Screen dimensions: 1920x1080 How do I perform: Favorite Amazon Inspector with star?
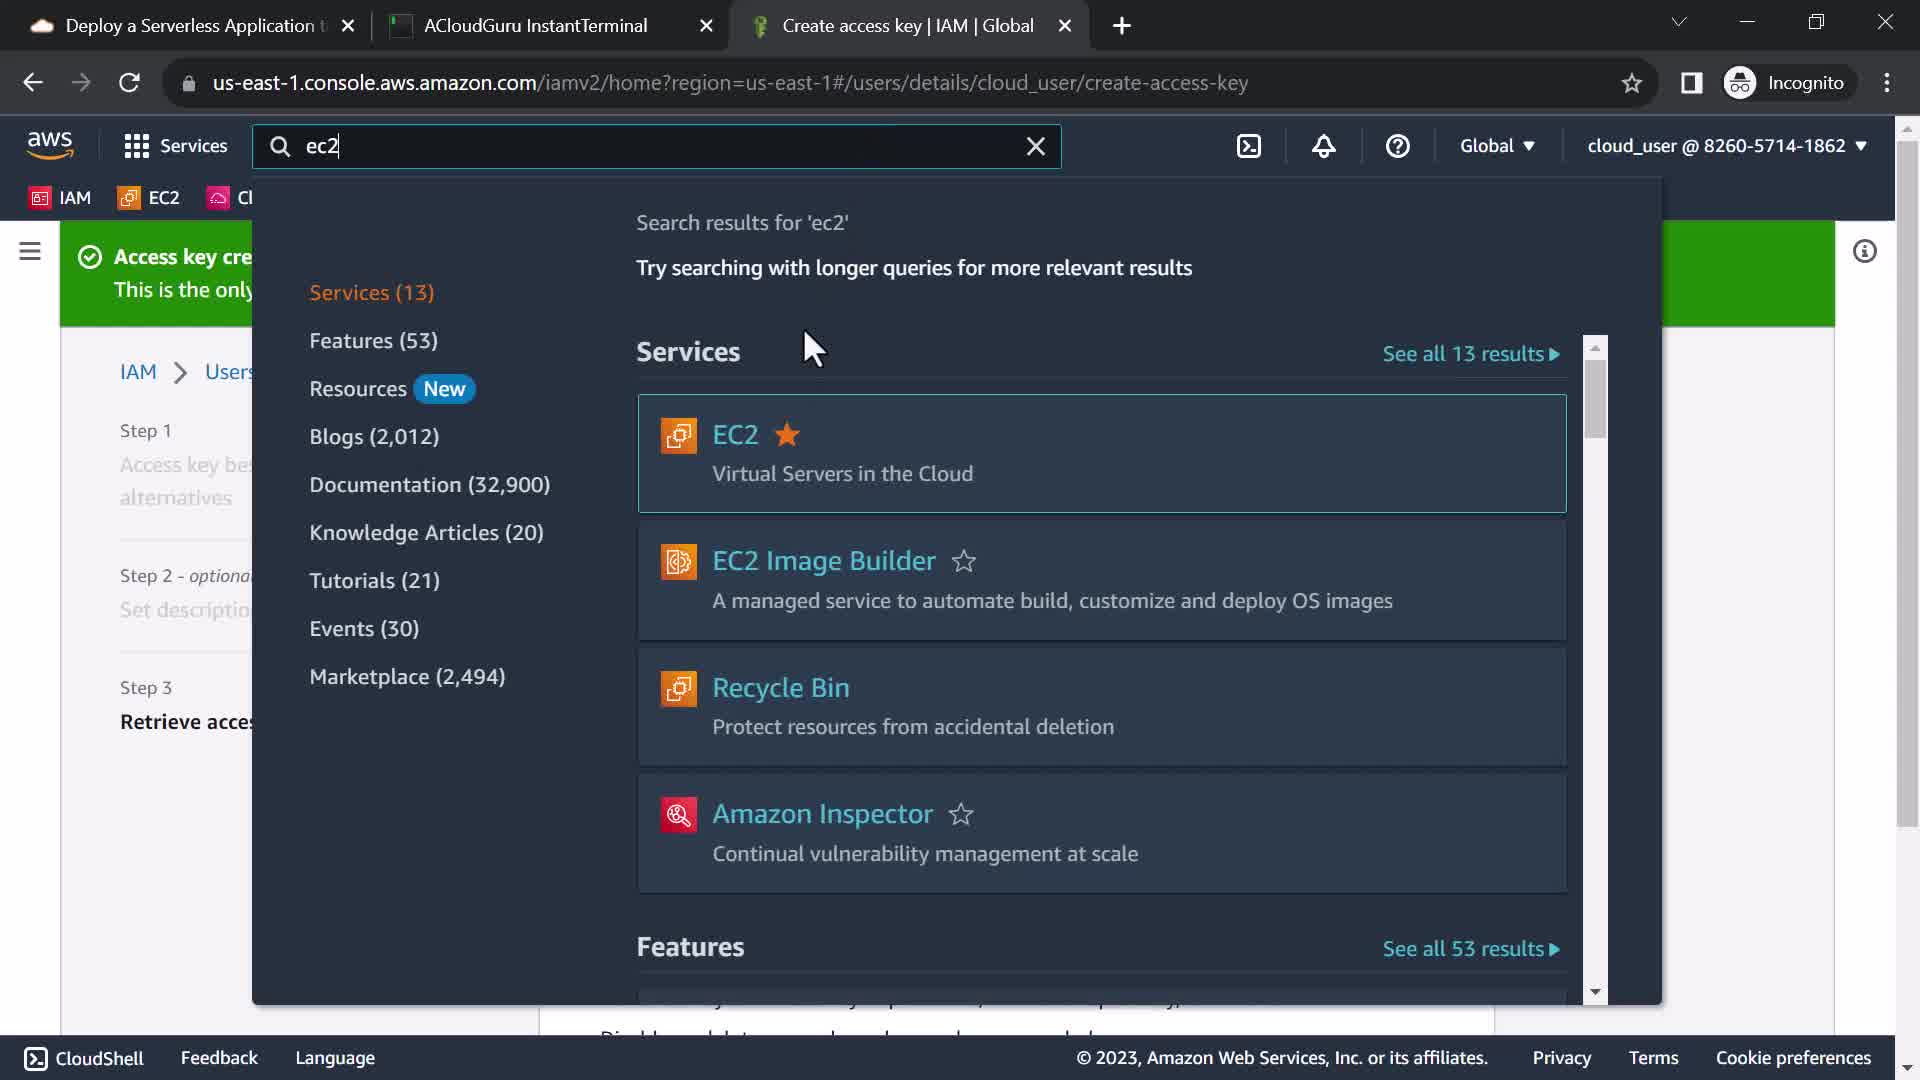point(960,815)
